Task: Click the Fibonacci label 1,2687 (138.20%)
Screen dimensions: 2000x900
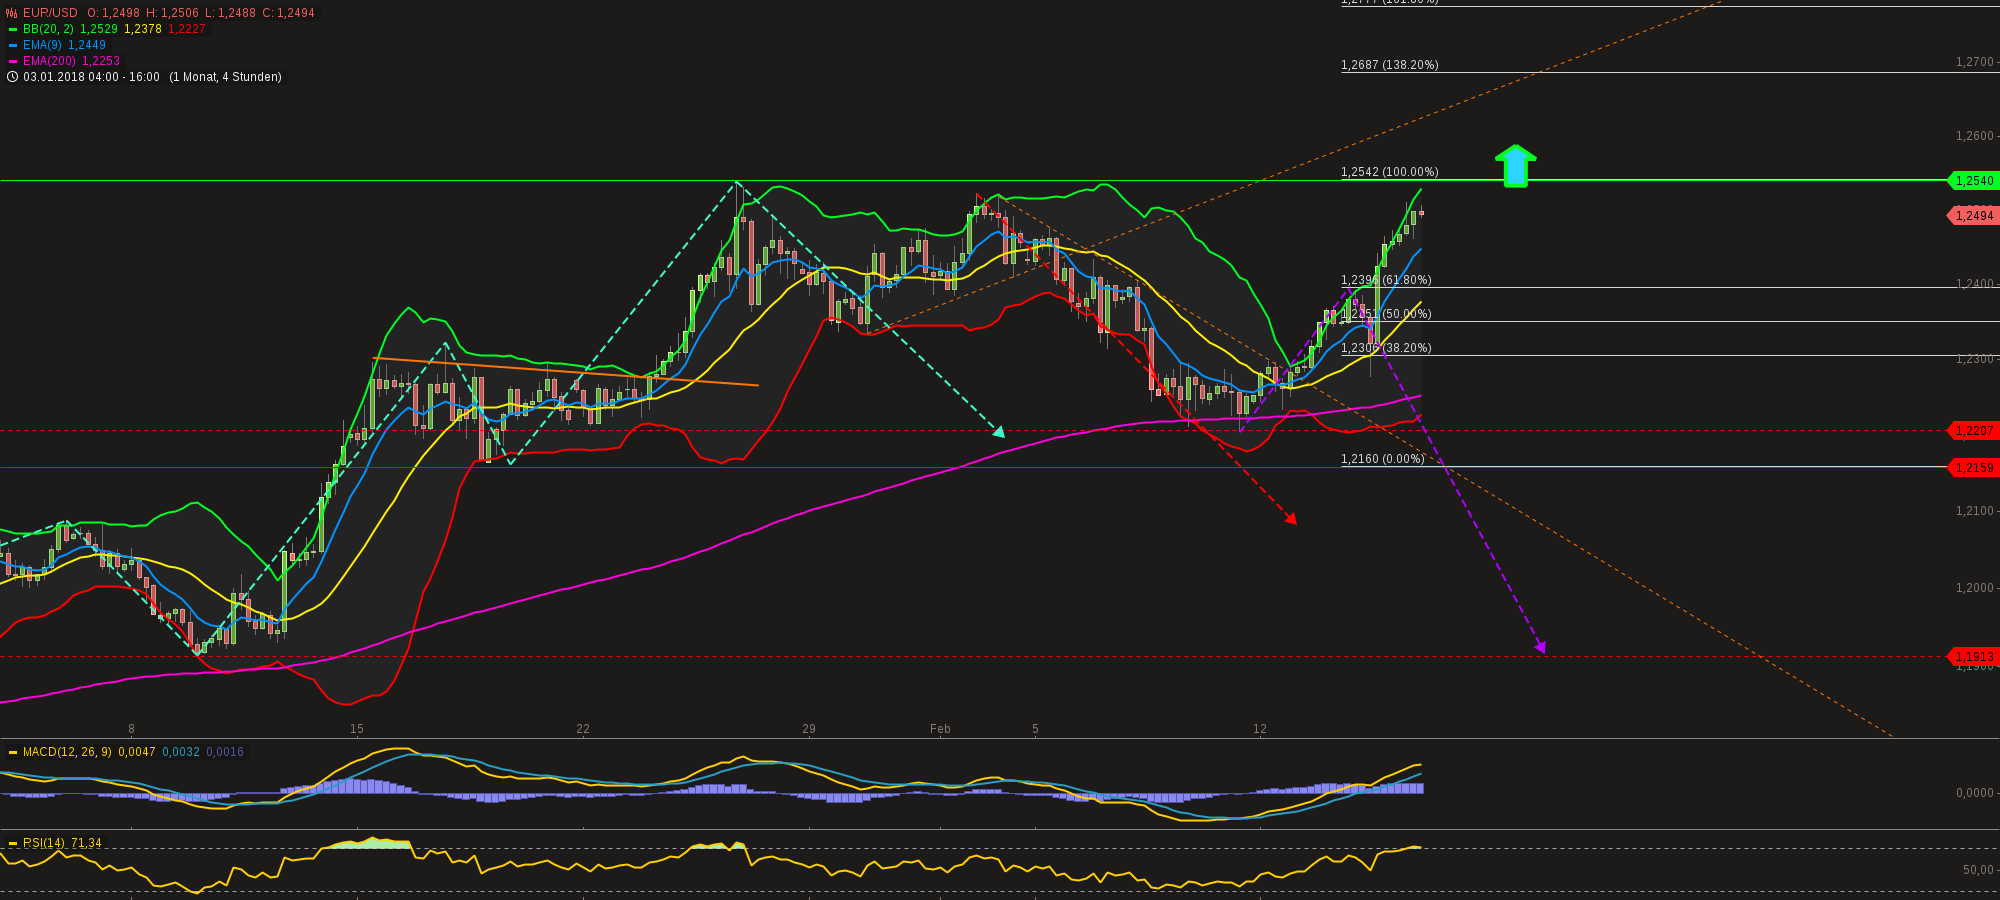Action: pos(1390,65)
